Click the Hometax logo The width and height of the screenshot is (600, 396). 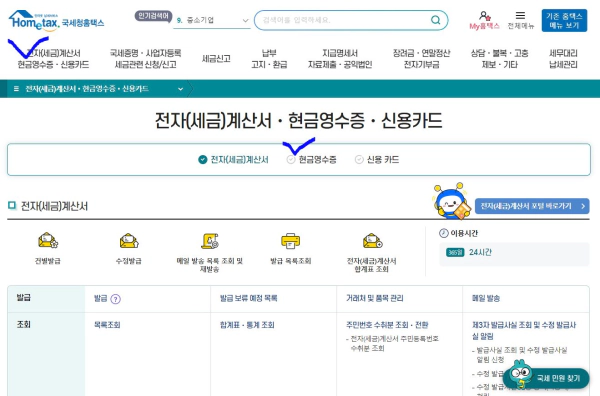(56, 21)
